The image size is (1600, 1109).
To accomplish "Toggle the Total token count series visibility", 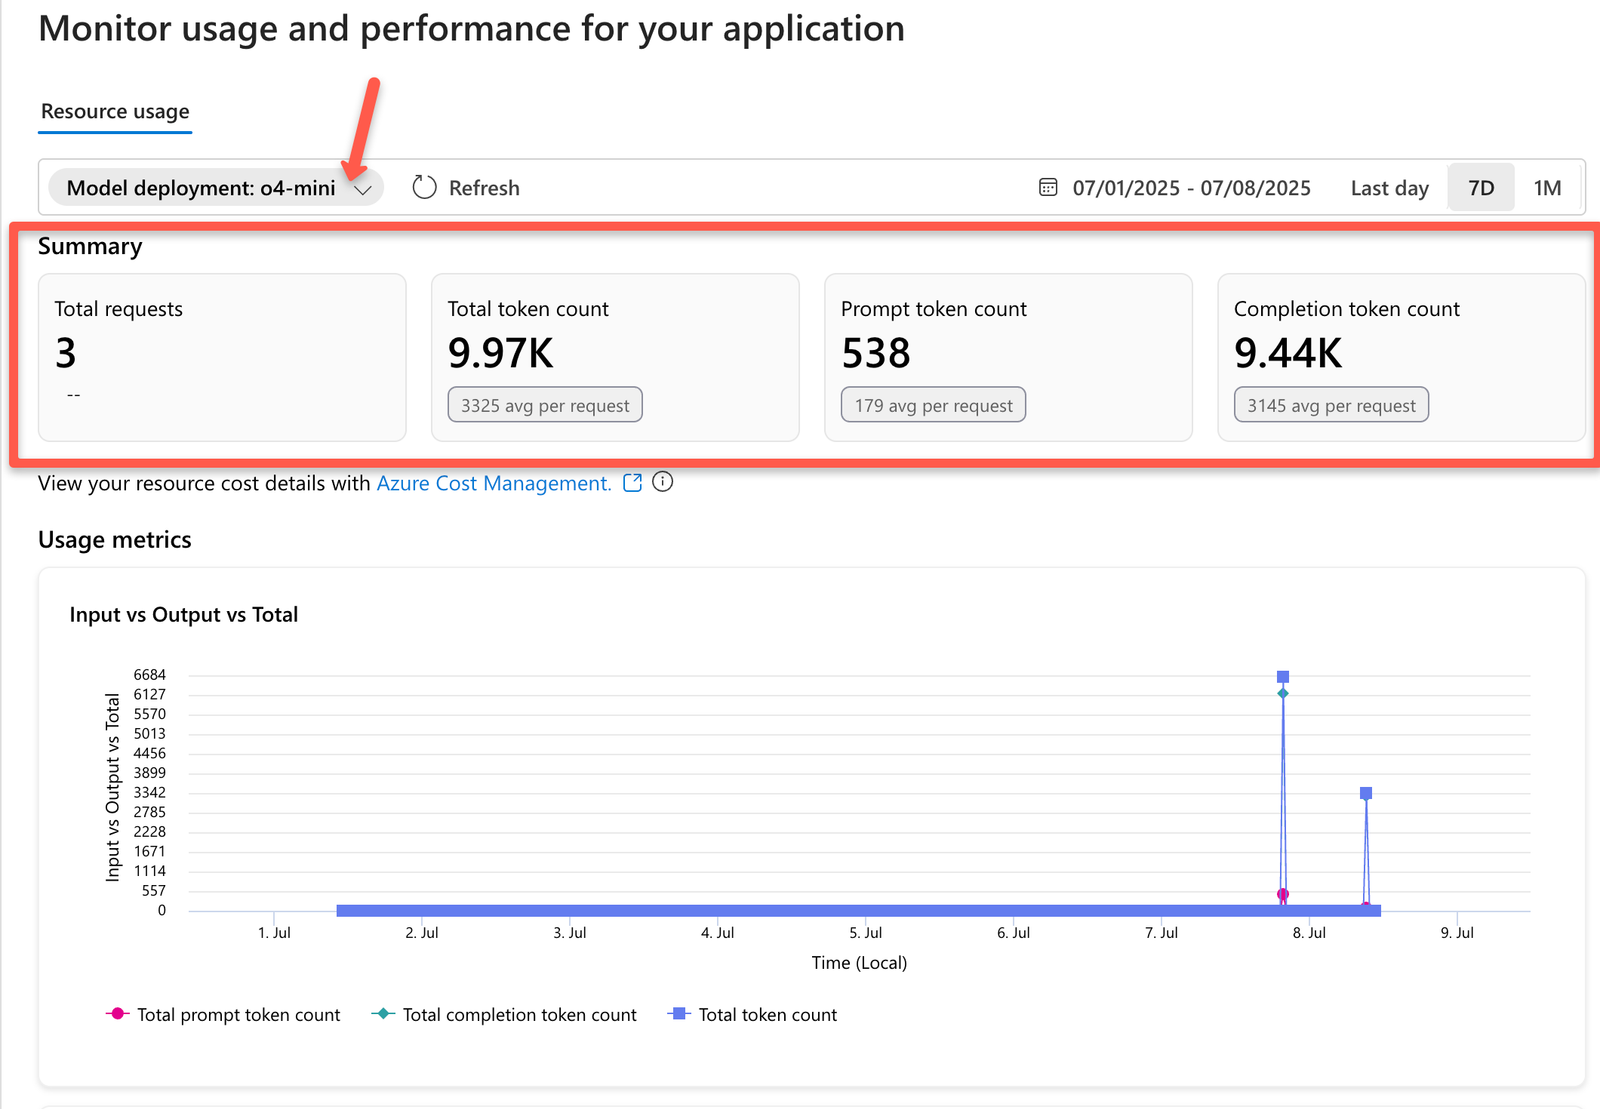I will [x=767, y=1014].
